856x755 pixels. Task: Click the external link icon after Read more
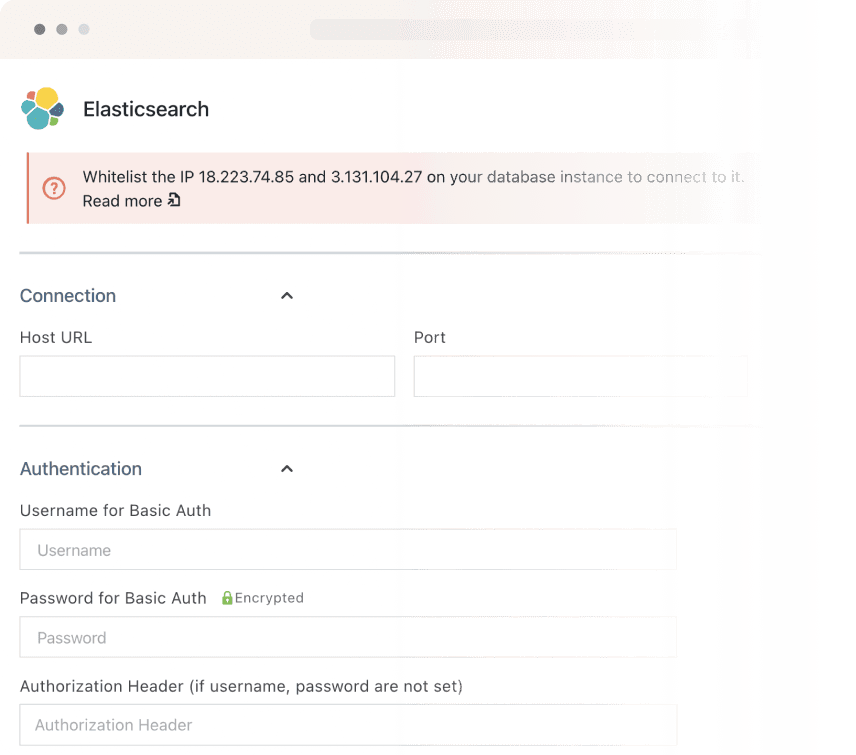(x=173, y=201)
